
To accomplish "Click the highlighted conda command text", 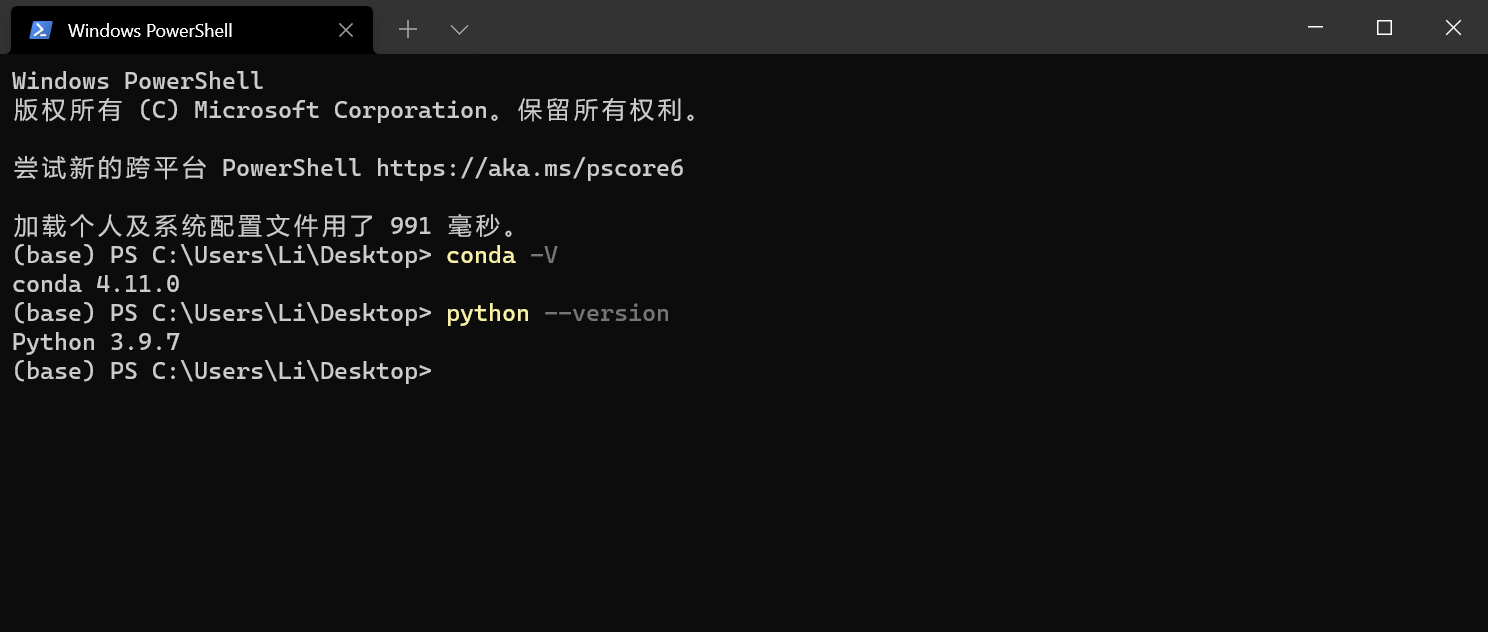I will point(481,255).
